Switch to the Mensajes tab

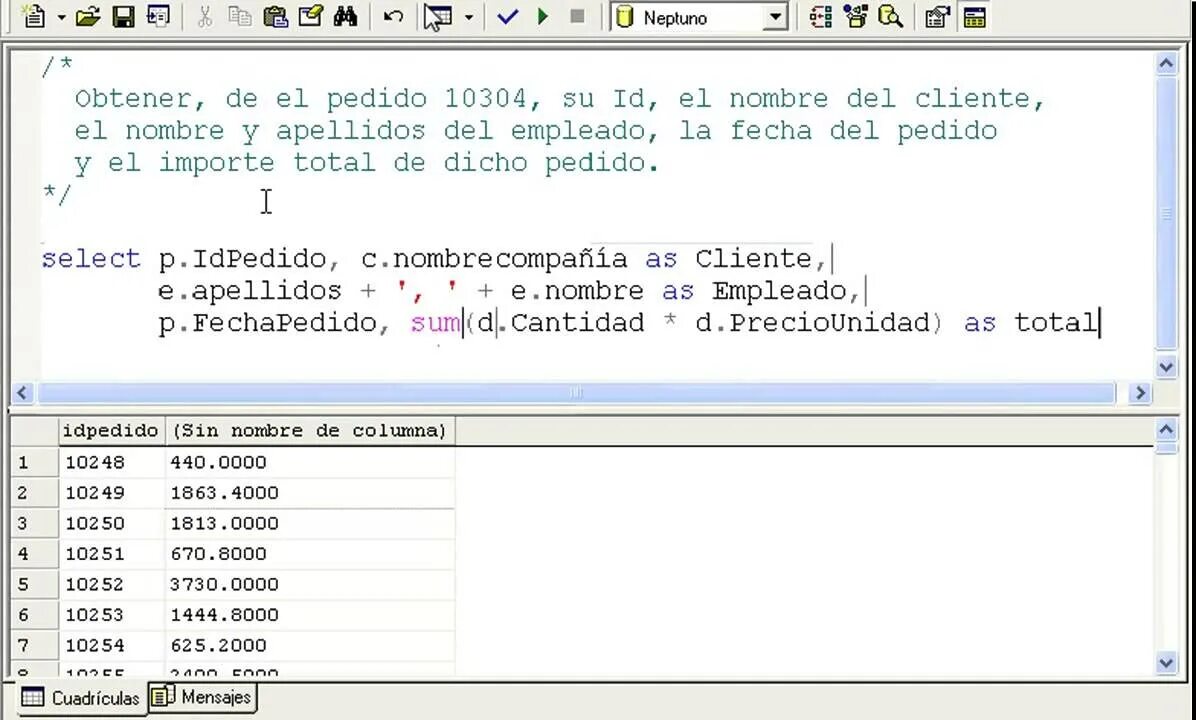201,697
